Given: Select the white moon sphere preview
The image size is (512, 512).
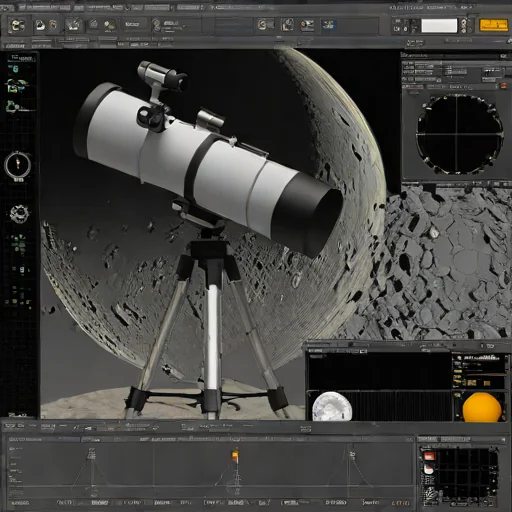Looking at the screenshot, I should pyautogui.click(x=332, y=406).
